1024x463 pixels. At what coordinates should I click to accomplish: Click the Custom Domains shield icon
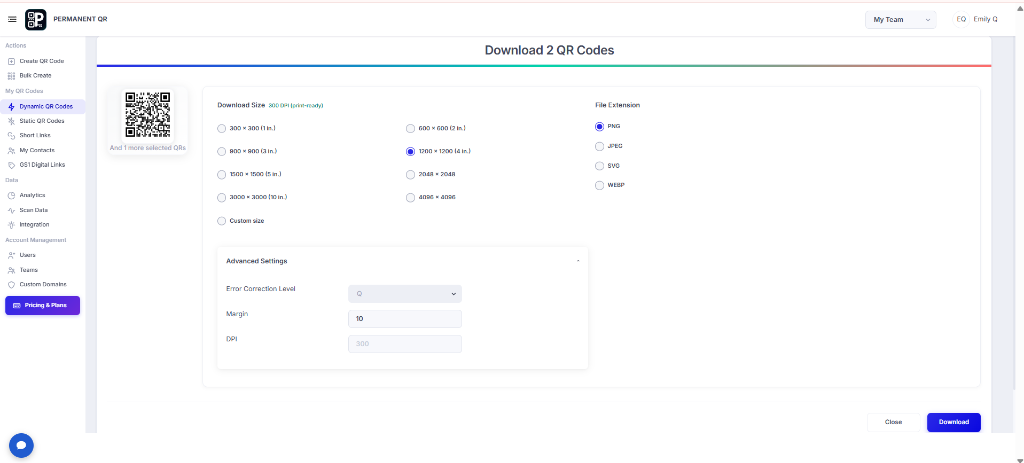coord(11,285)
